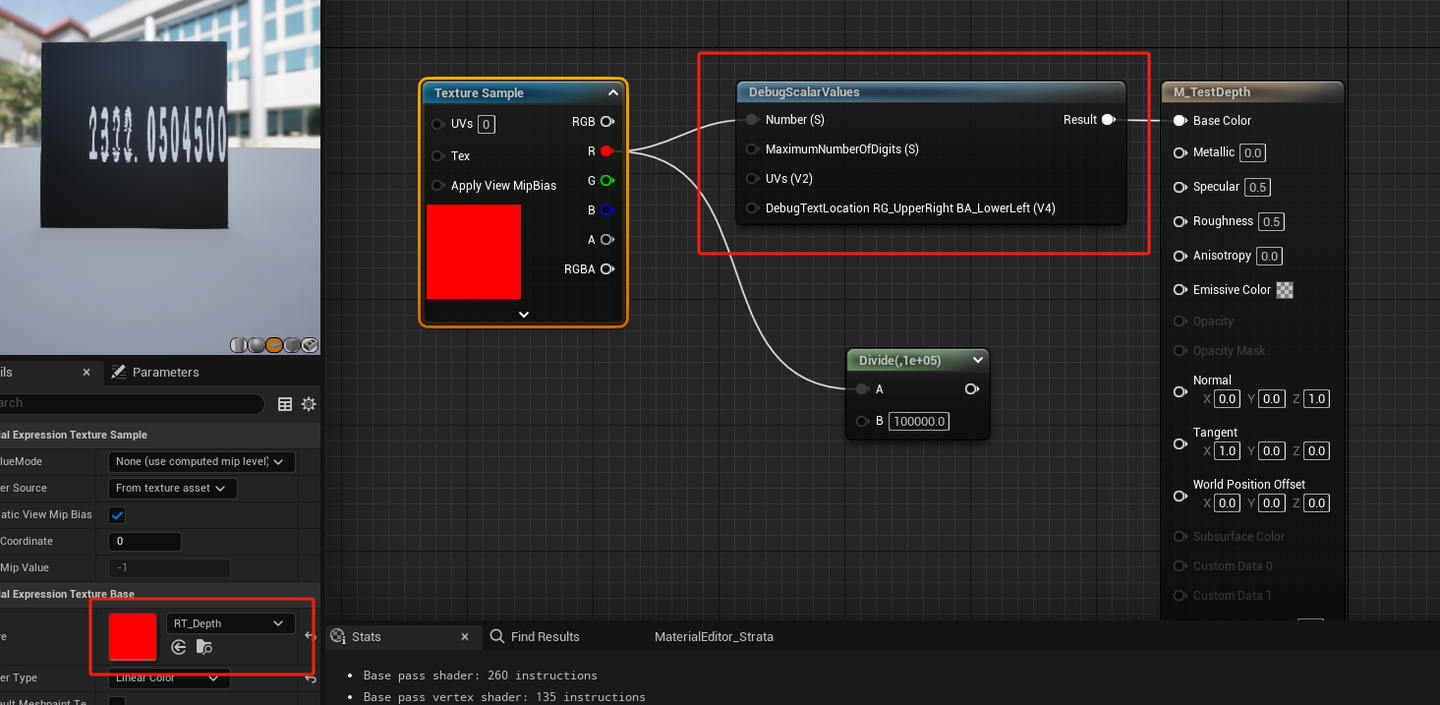Click the column view icon beside the search bar
The image size is (1440, 705).
click(285, 404)
